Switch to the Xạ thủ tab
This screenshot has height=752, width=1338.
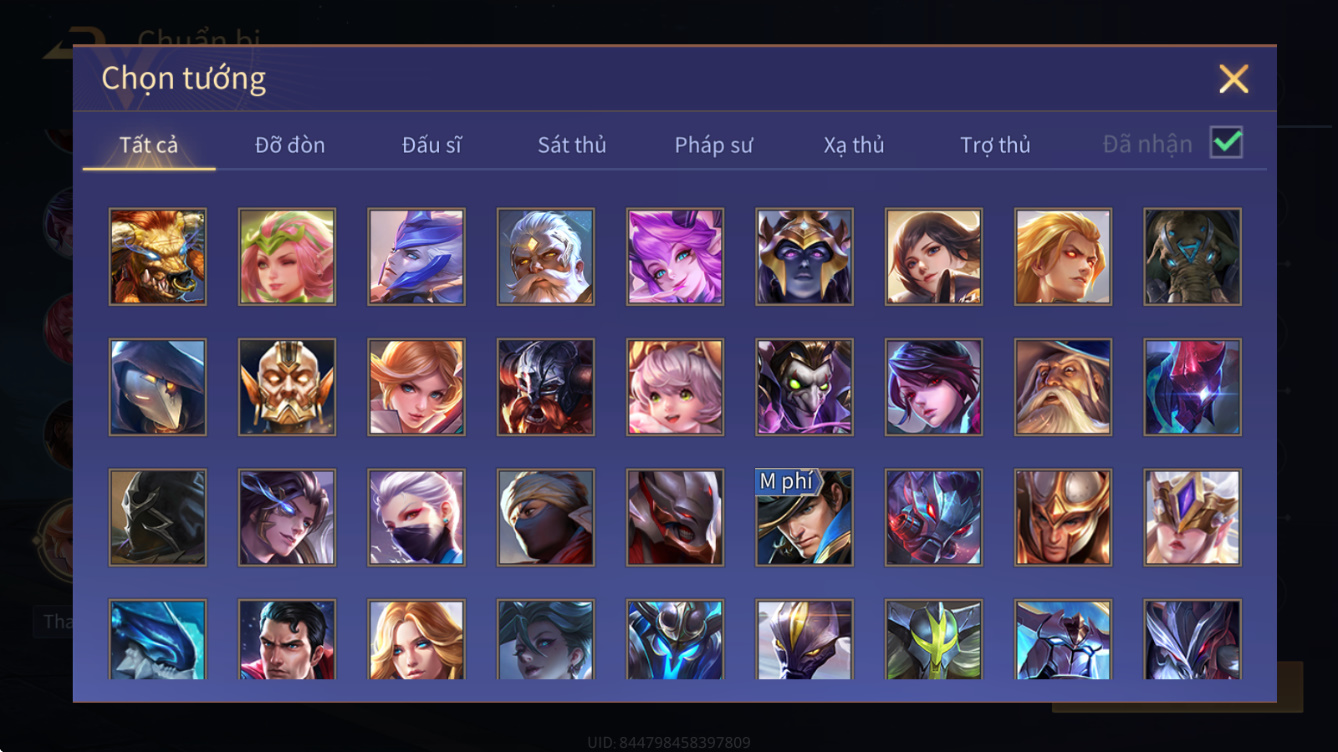click(x=854, y=145)
